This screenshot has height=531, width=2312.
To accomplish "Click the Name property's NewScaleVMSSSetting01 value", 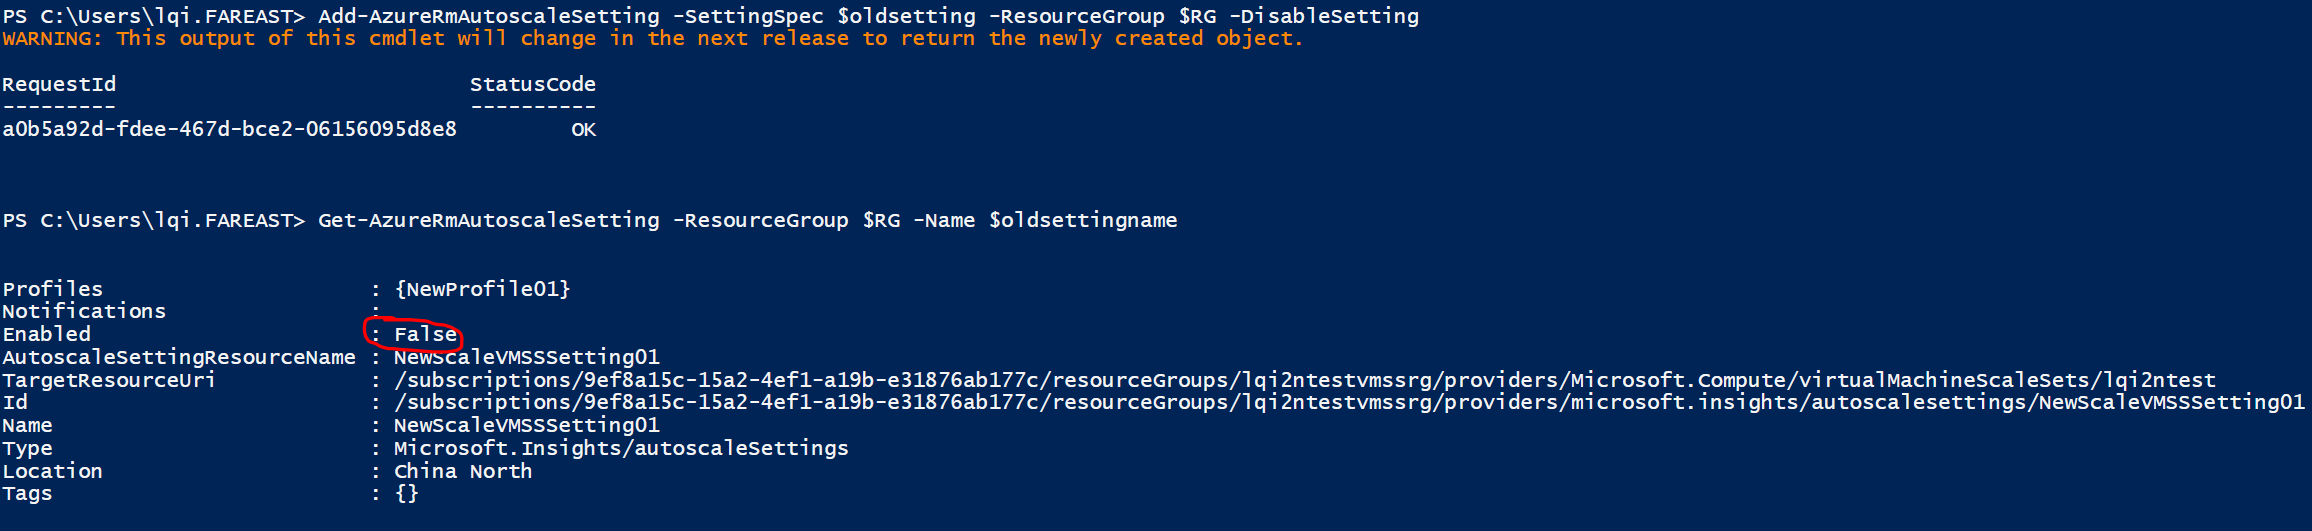I will click(526, 426).
